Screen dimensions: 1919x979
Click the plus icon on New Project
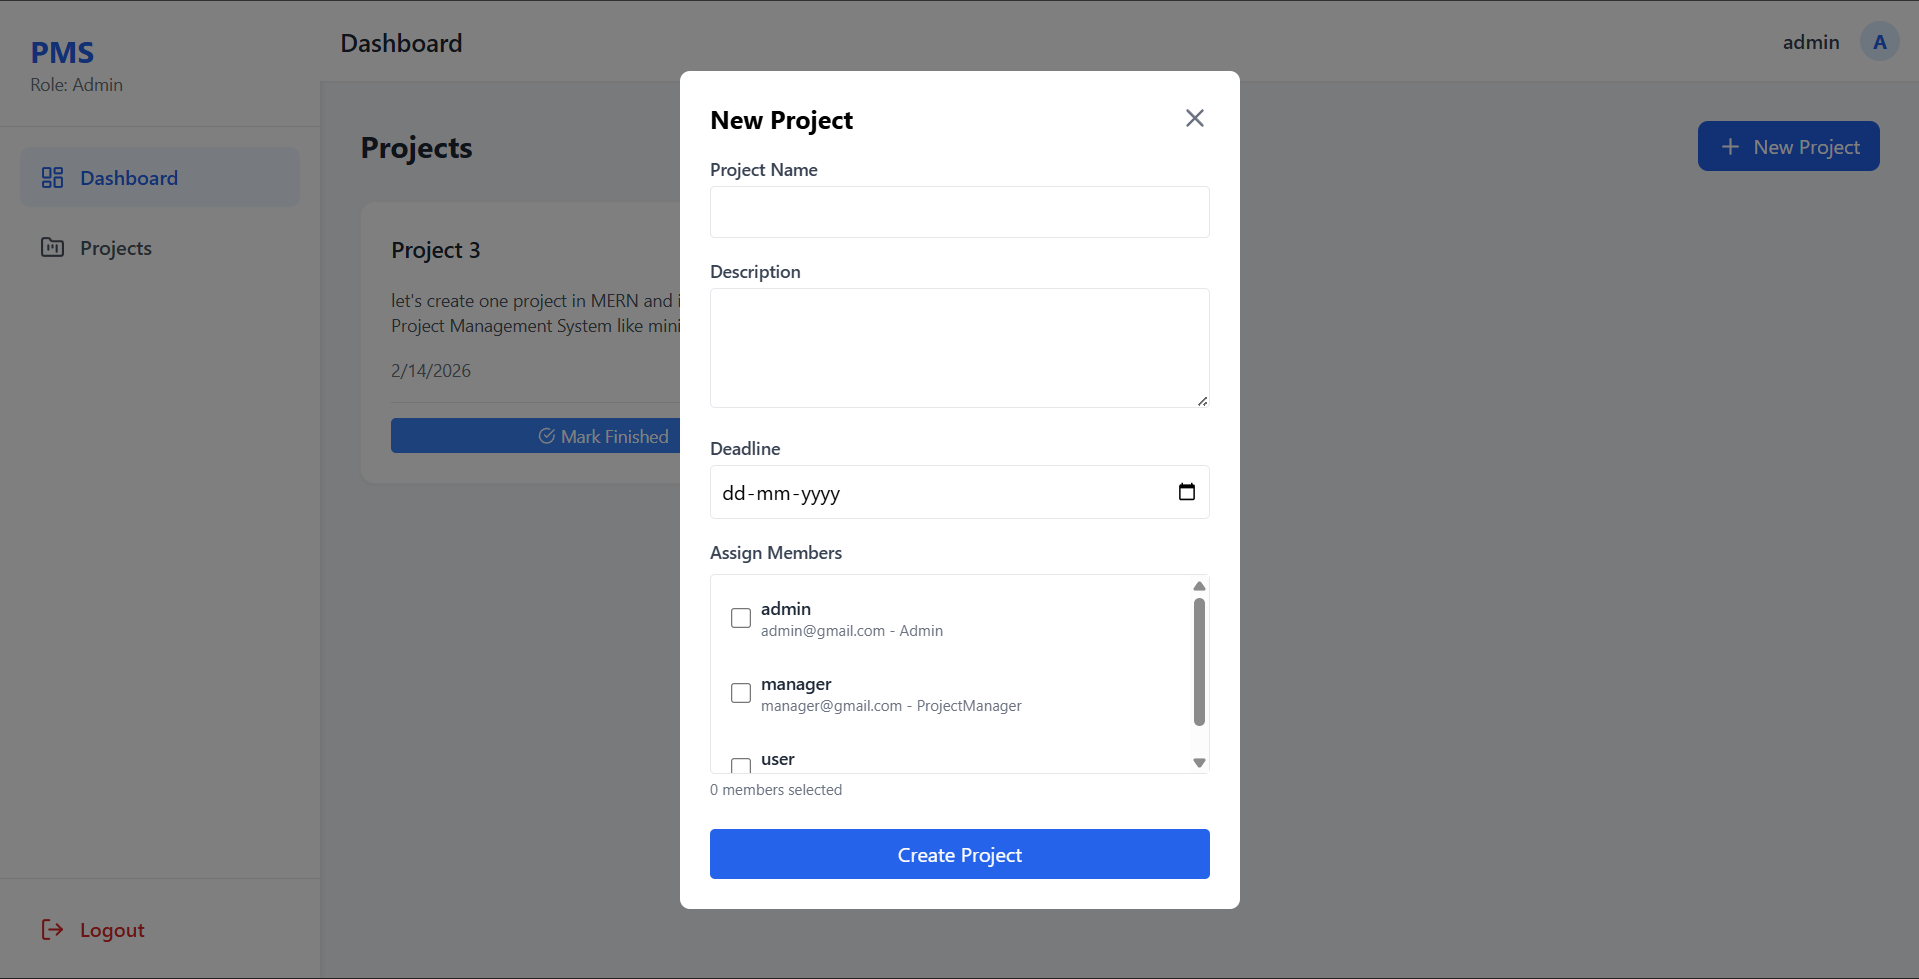tap(1730, 147)
